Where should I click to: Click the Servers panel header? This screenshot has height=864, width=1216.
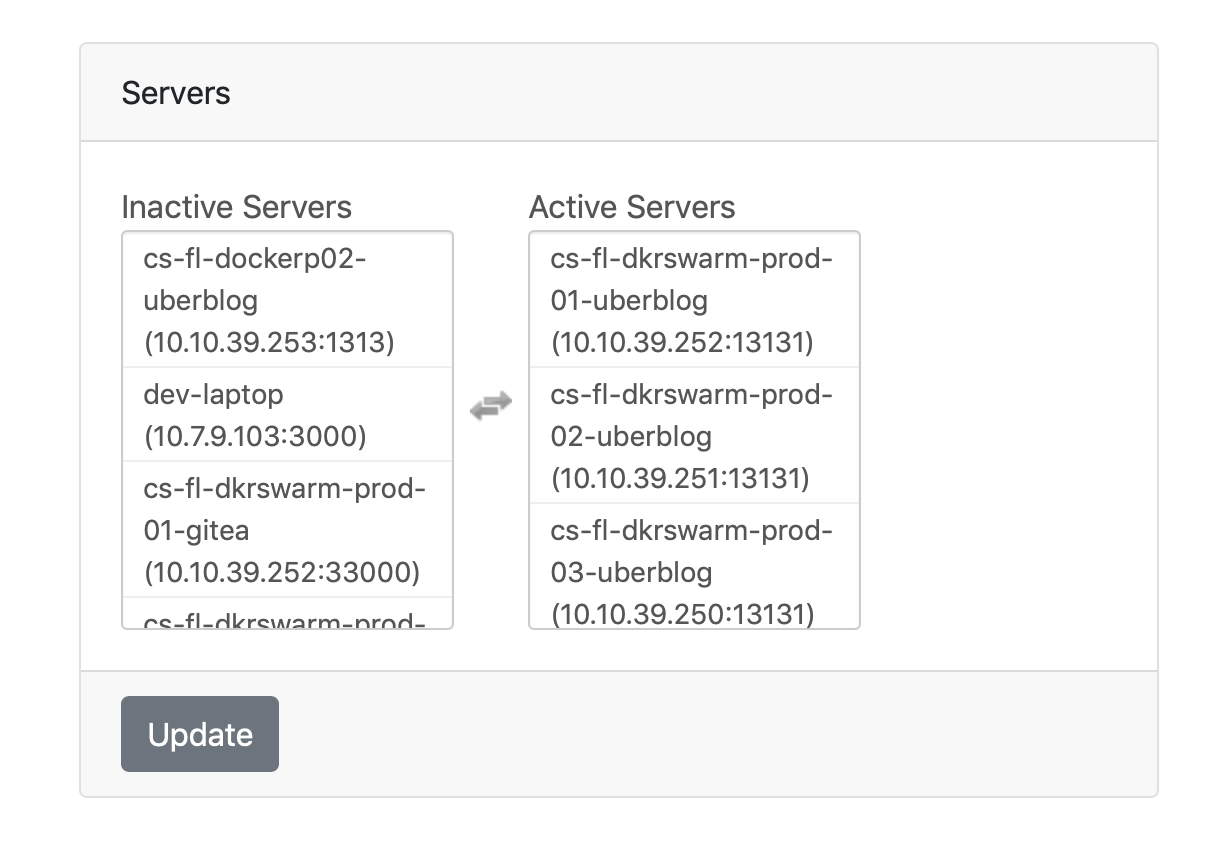tap(176, 93)
